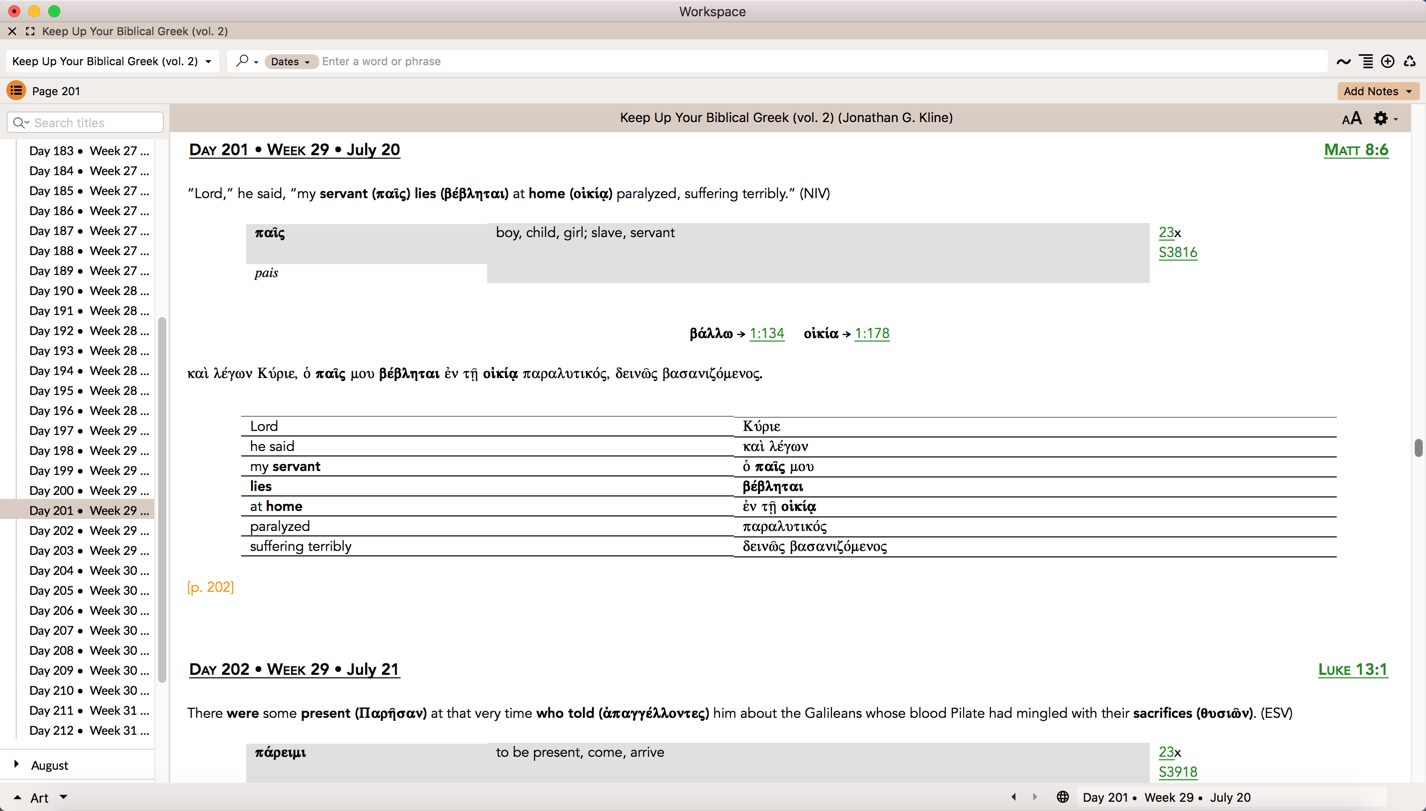Click the Day 202 • Week 29 • July 21 heading
This screenshot has width=1426, height=811.
pyautogui.click(x=294, y=670)
